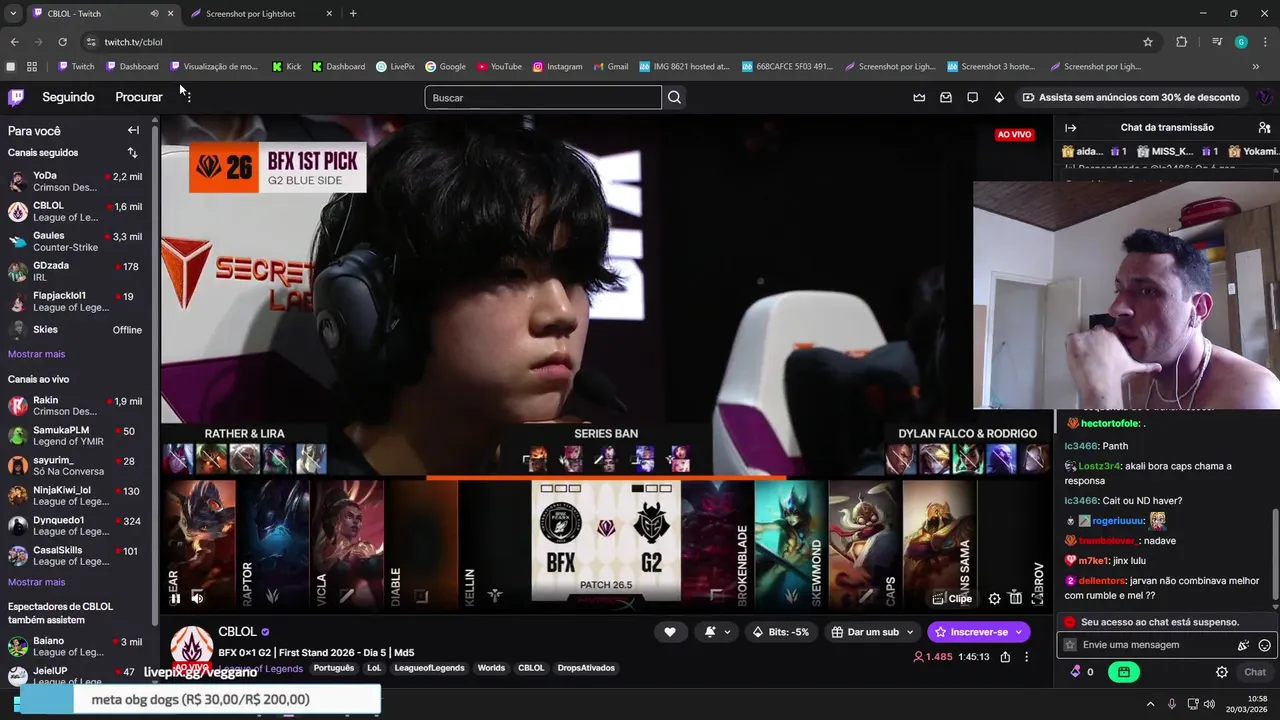
Task: Click the Buscar search field
Action: pyautogui.click(x=543, y=97)
